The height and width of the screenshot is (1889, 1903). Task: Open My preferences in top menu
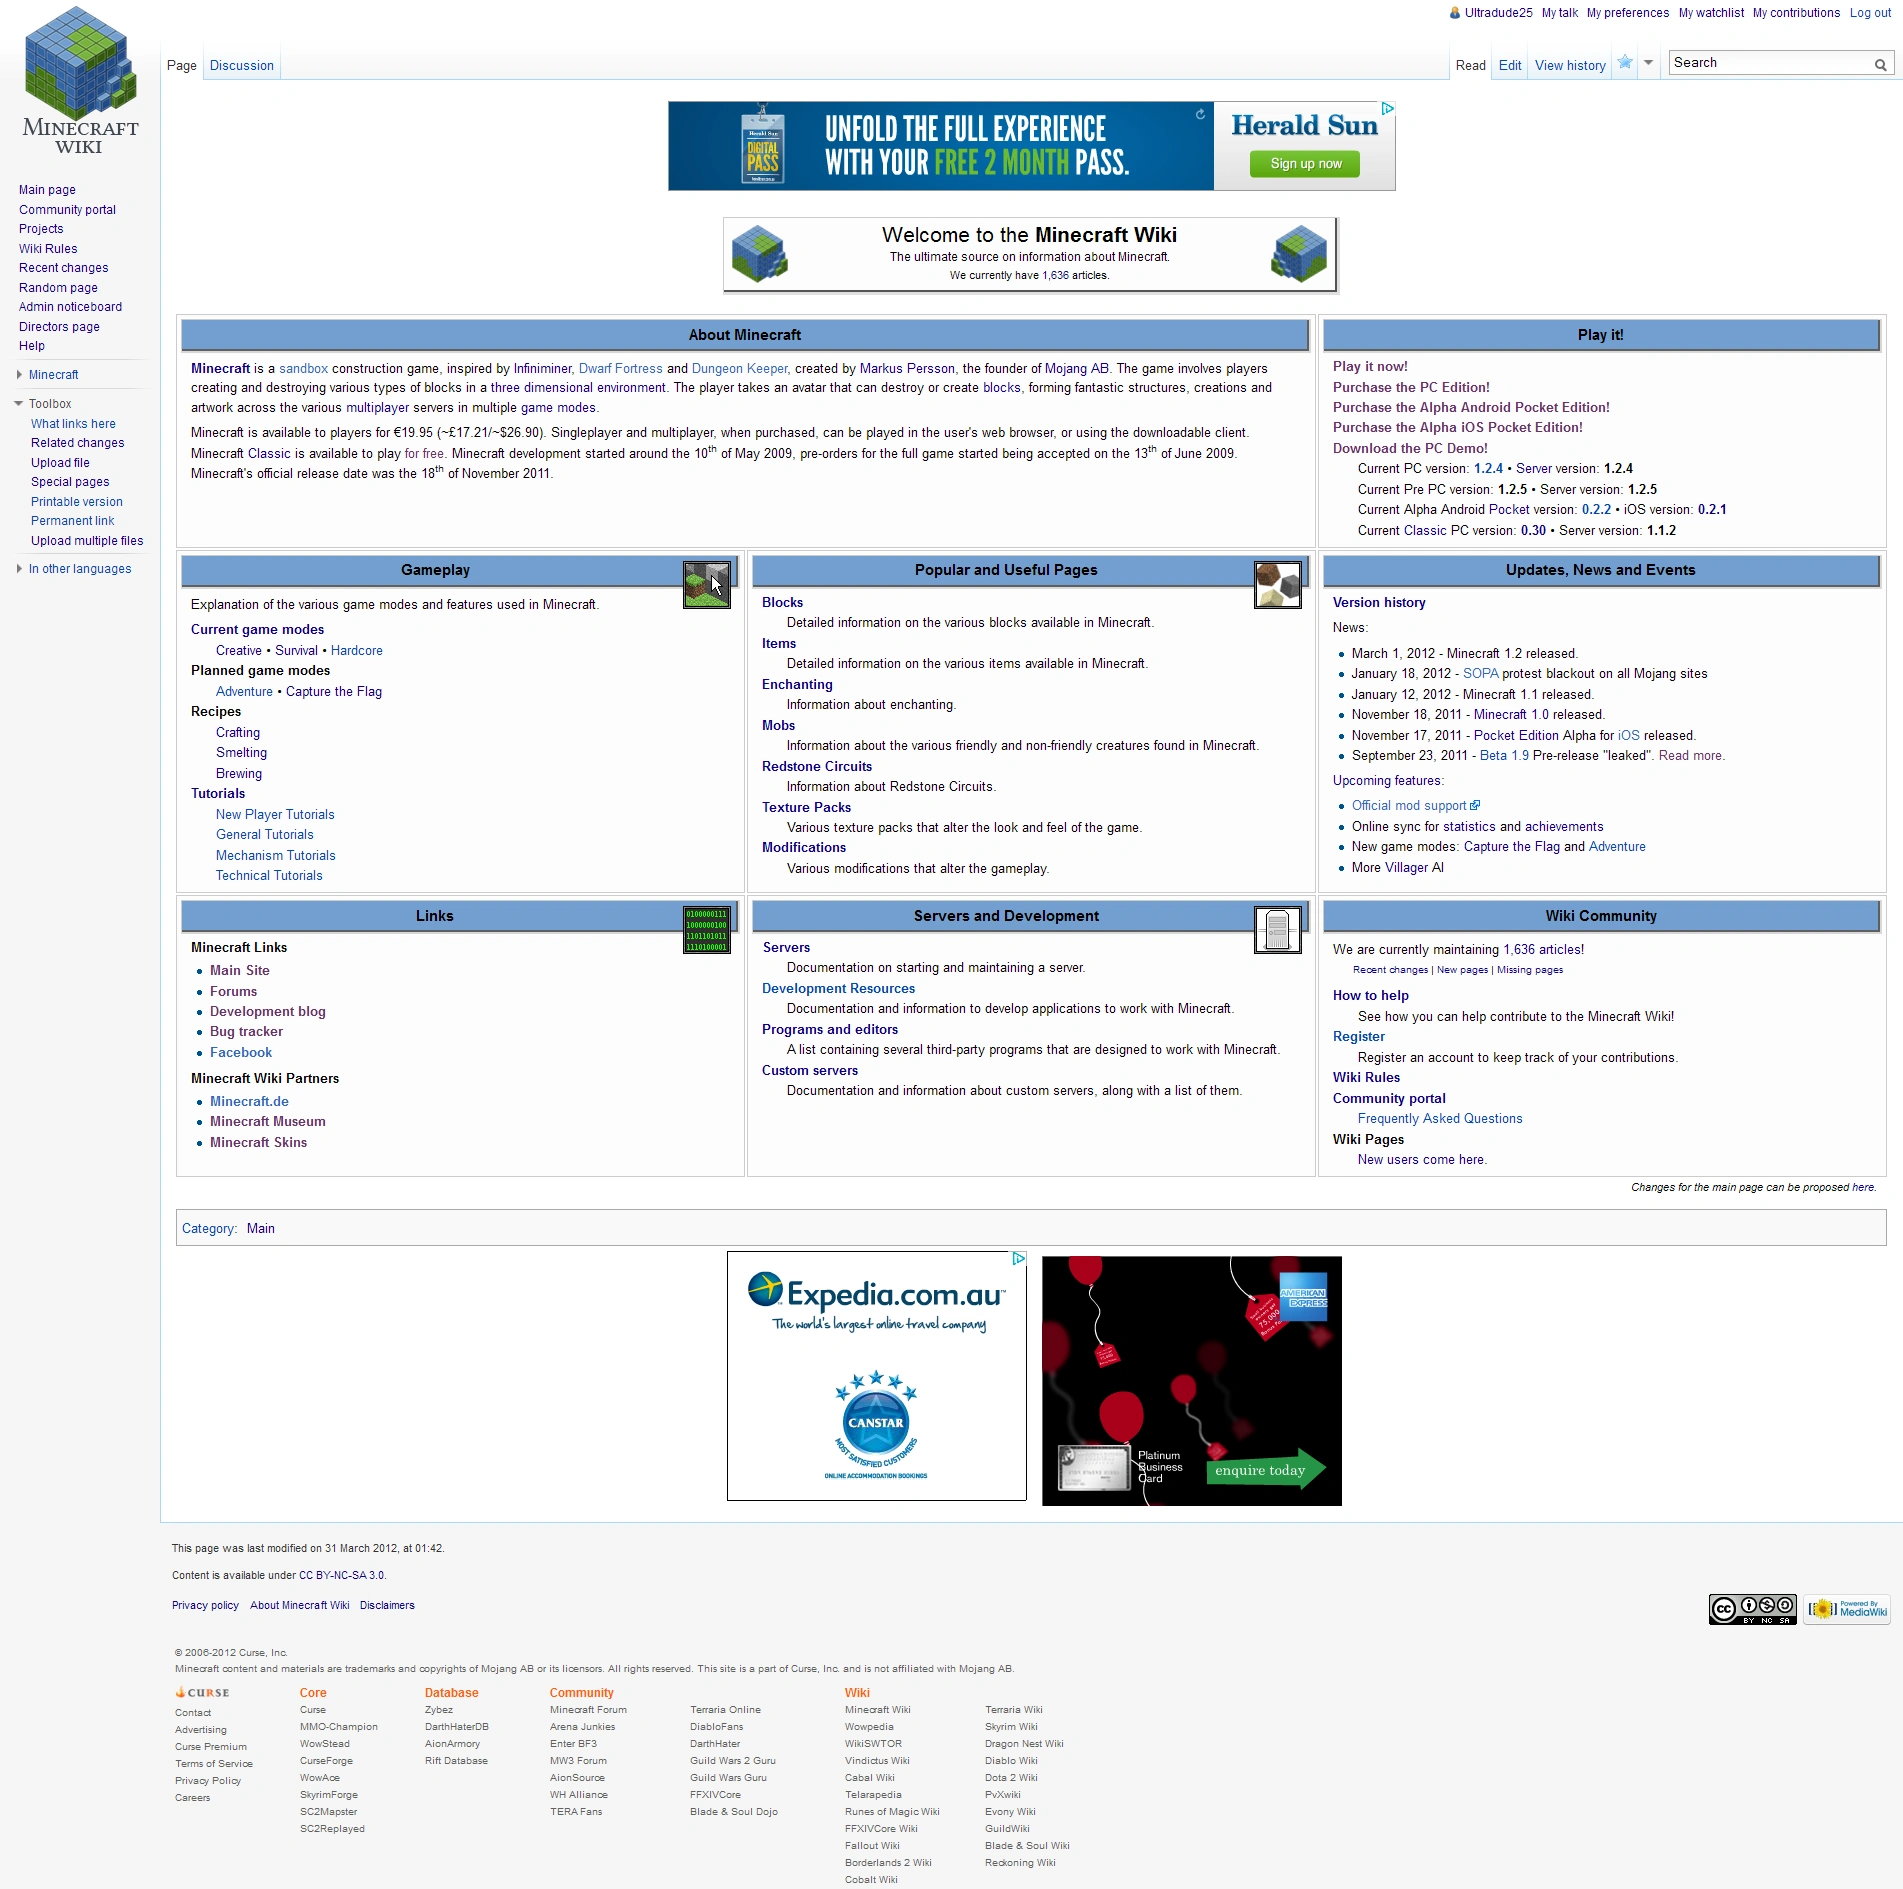tap(1628, 13)
